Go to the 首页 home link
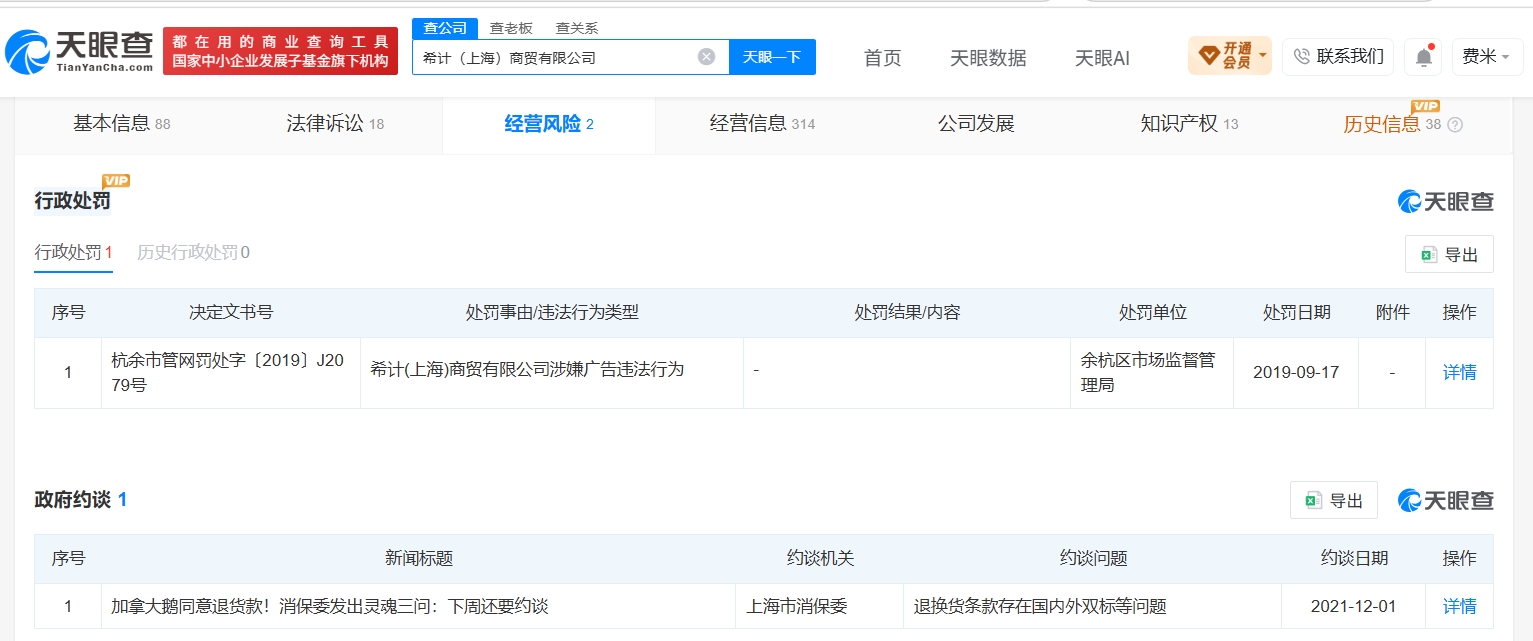Screen dimensions: 1533x641 point(882,58)
